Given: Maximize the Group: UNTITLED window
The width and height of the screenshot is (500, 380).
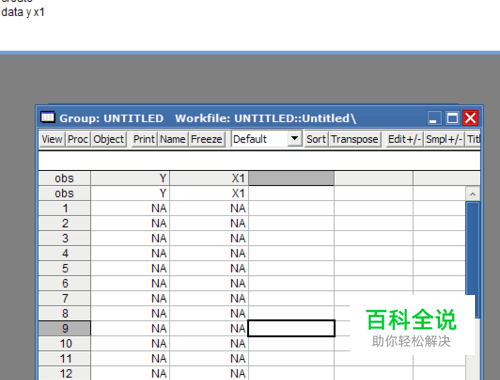Looking at the screenshot, I should tap(452, 118).
